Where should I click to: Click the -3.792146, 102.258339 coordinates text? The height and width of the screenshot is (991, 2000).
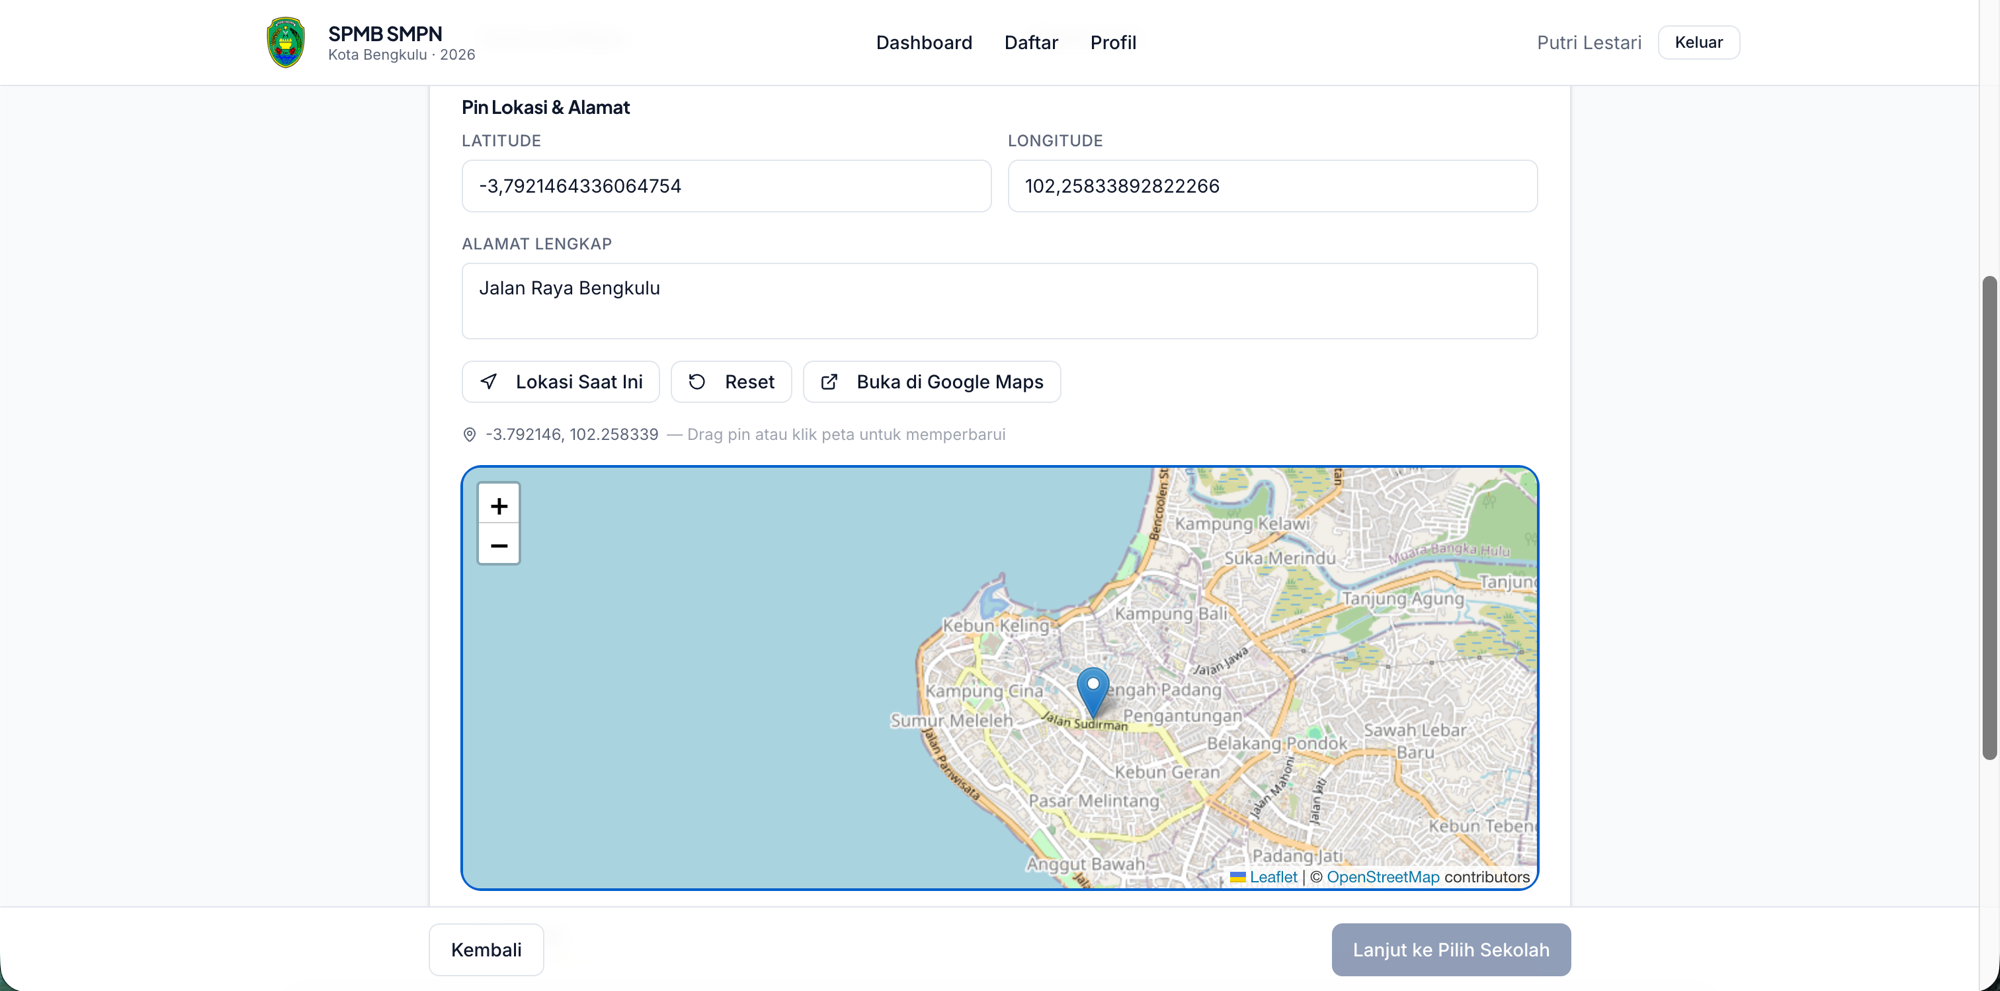pos(572,435)
